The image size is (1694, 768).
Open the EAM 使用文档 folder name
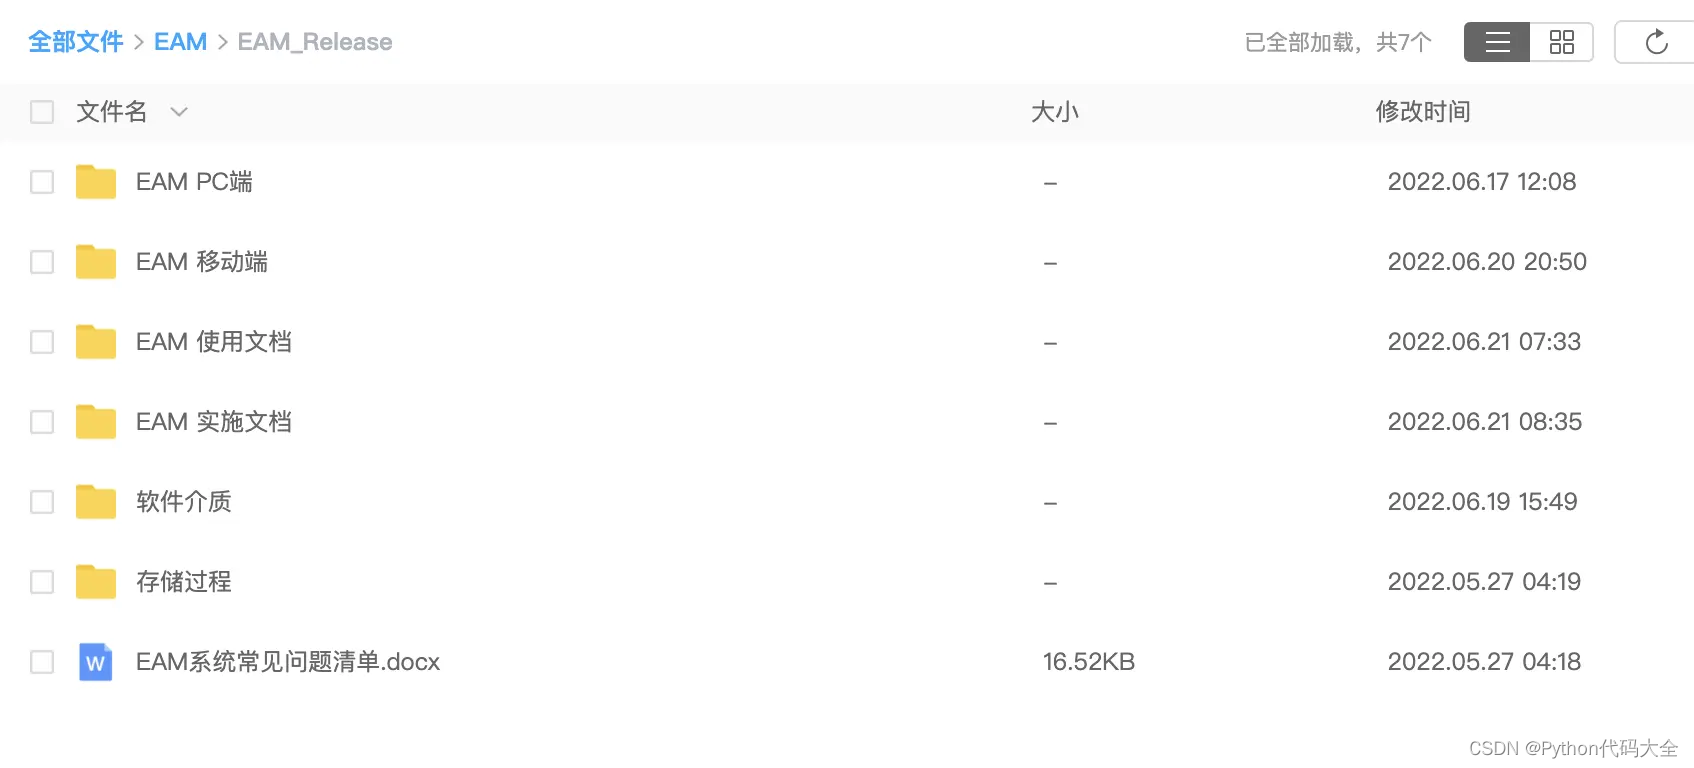214,342
